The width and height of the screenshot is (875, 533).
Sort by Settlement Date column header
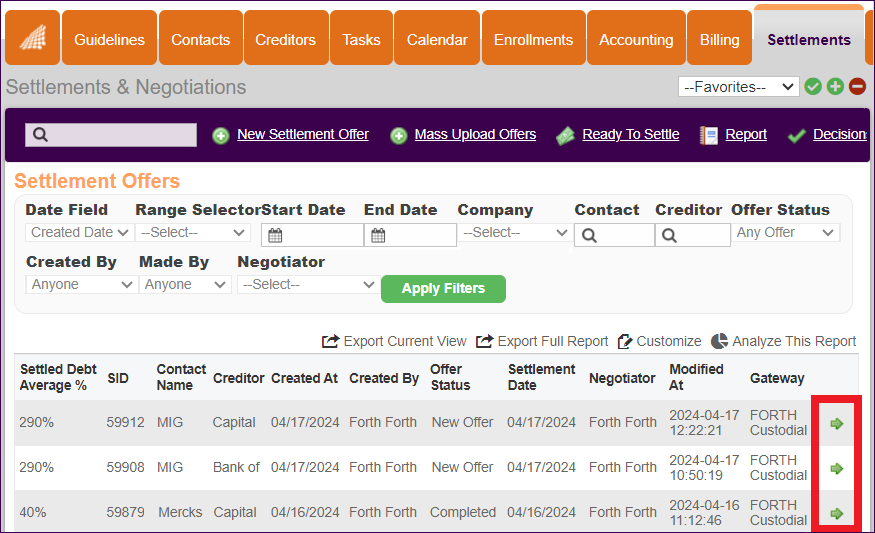(x=541, y=377)
